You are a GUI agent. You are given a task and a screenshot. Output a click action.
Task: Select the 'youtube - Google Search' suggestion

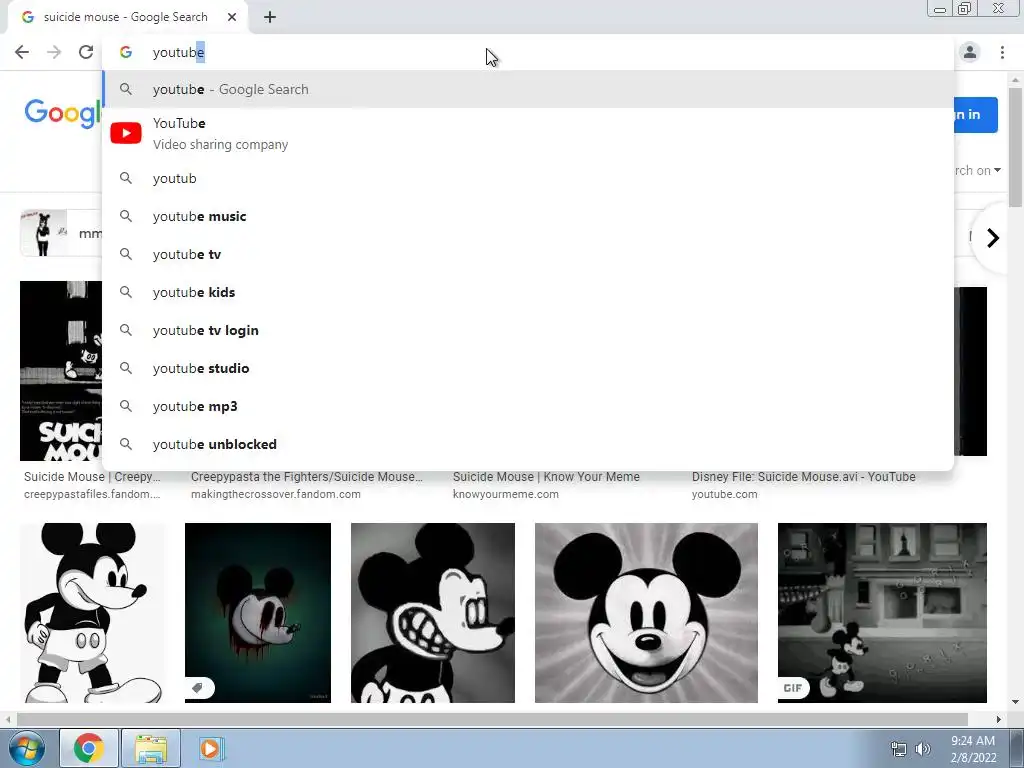click(528, 89)
